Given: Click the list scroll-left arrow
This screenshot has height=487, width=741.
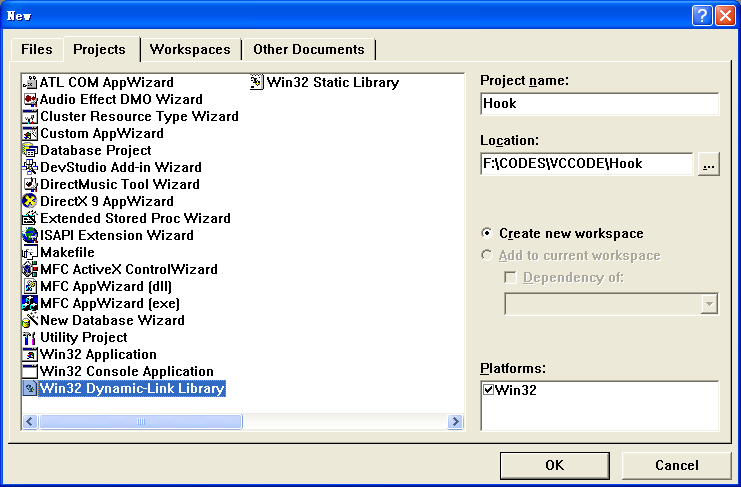Looking at the screenshot, I should tap(30, 421).
